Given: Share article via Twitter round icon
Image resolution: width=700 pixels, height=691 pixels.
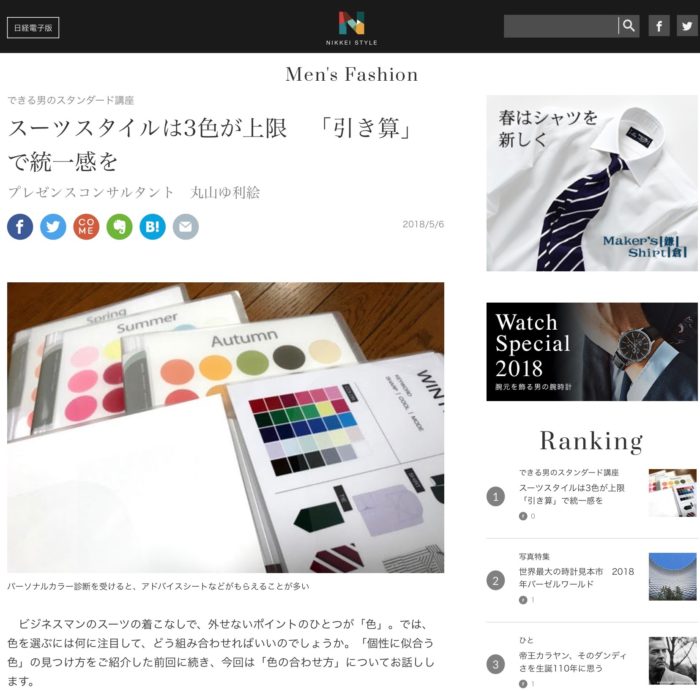Looking at the screenshot, I should point(53,227).
